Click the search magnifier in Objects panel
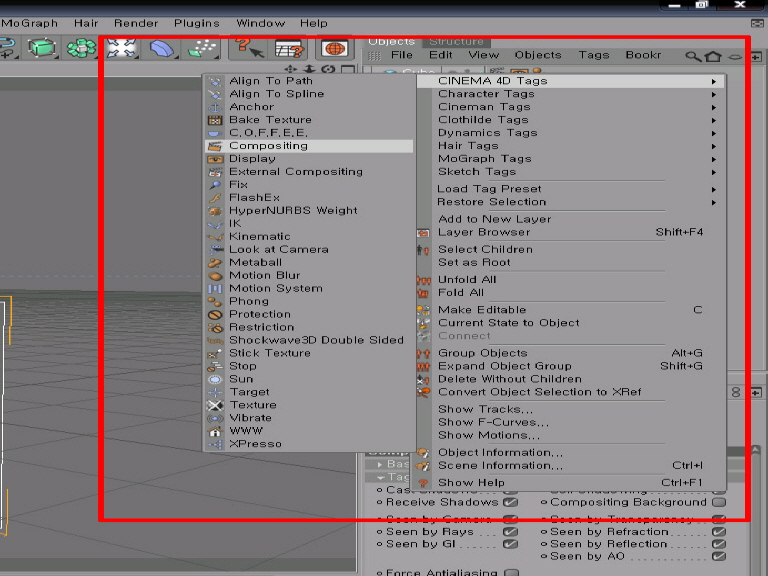Image resolution: width=768 pixels, height=576 pixels. pos(693,56)
